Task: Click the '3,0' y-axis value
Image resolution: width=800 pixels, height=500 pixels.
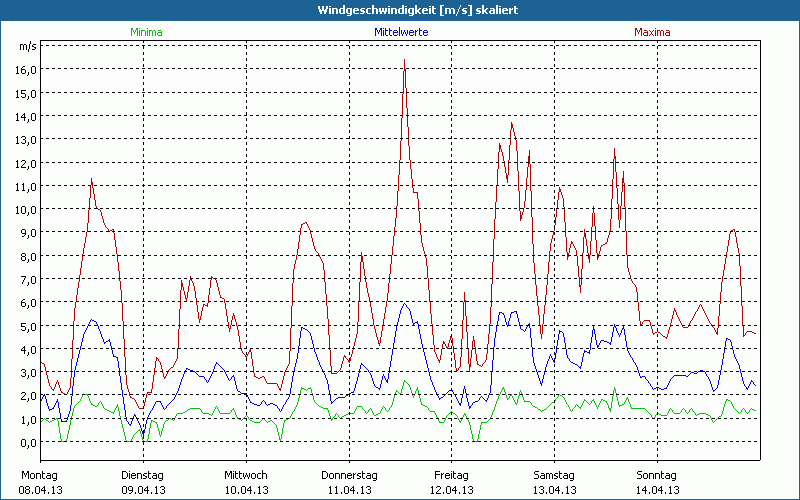Action: [29, 373]
